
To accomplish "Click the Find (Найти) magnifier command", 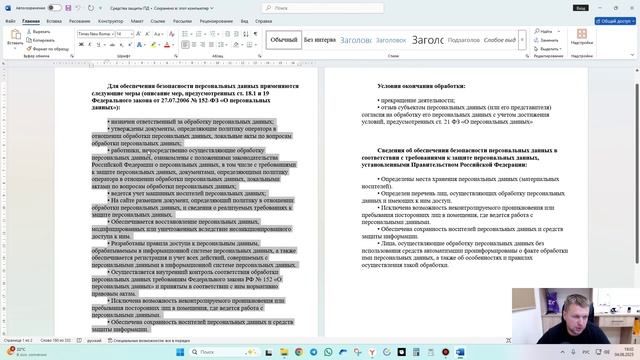I will coord(544,31).
